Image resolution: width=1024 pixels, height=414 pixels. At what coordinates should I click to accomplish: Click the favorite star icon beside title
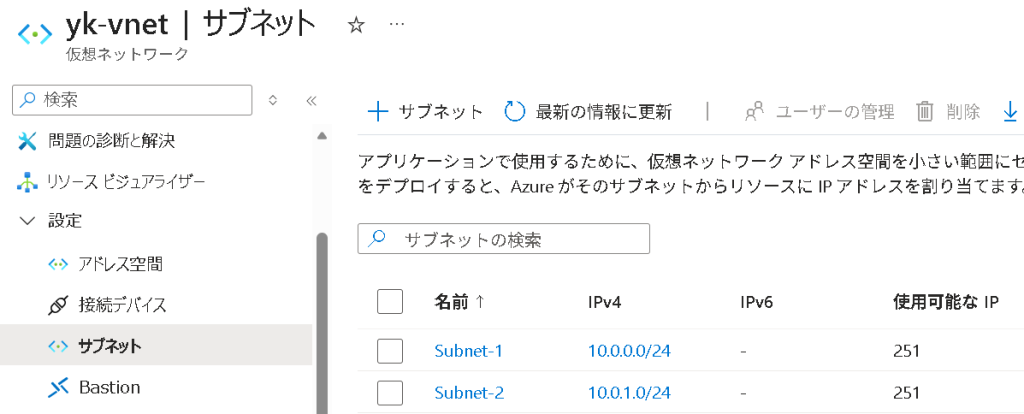click(356, 26)
